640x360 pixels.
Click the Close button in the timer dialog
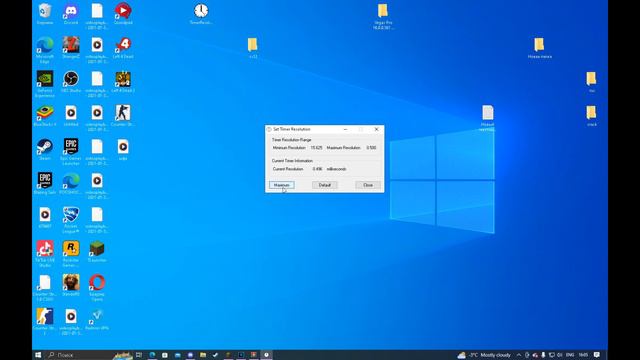(368, 185)
